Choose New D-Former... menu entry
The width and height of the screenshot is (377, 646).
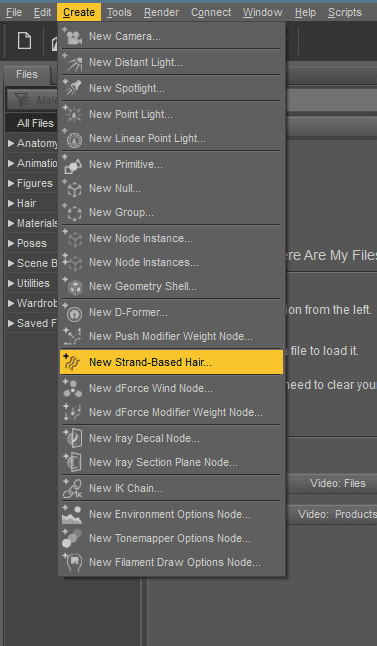tap(171, 312)
